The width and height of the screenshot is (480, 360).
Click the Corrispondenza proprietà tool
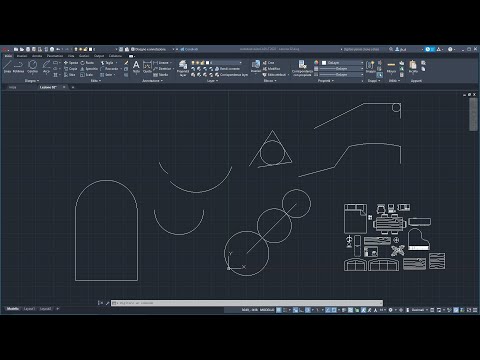click(x=302, y=68)
